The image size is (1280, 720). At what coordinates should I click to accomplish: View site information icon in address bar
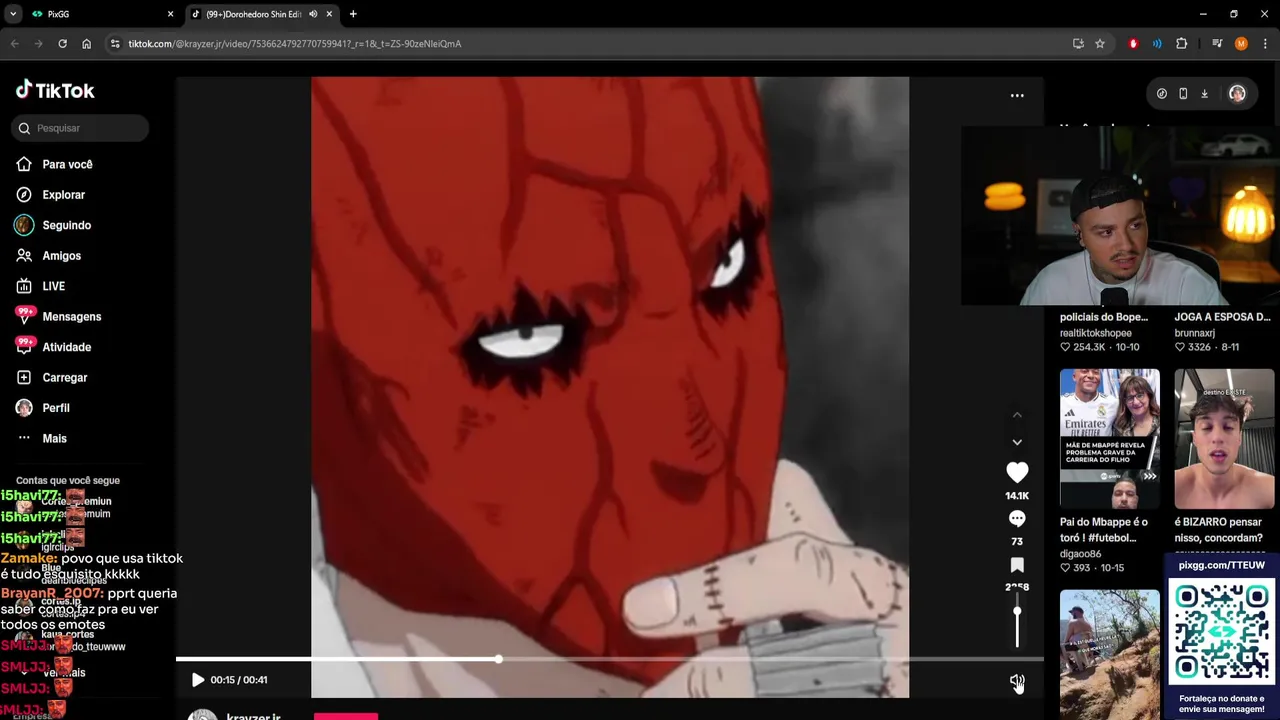tap(115, 44)
